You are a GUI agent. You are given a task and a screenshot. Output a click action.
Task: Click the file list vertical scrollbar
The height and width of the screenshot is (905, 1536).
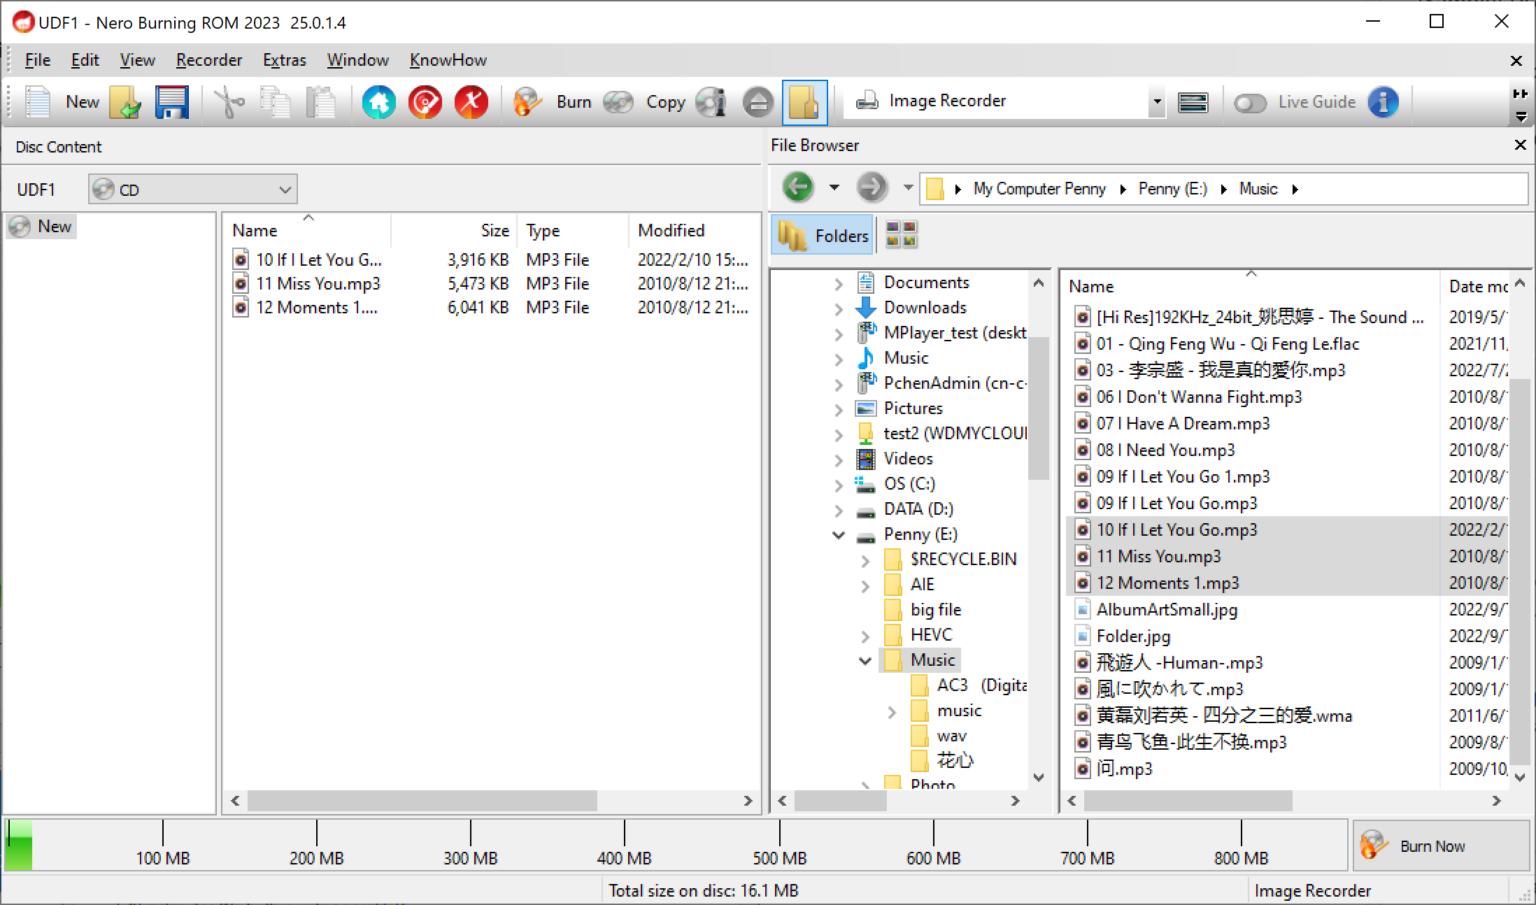point(1520,570)
